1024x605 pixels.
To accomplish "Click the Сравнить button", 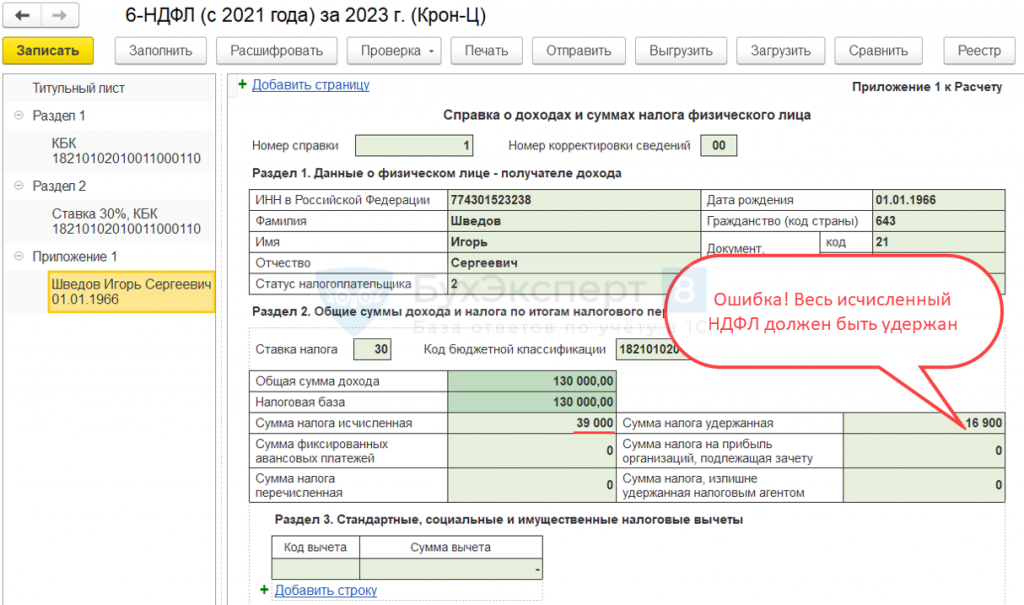I will click(878, 51).
